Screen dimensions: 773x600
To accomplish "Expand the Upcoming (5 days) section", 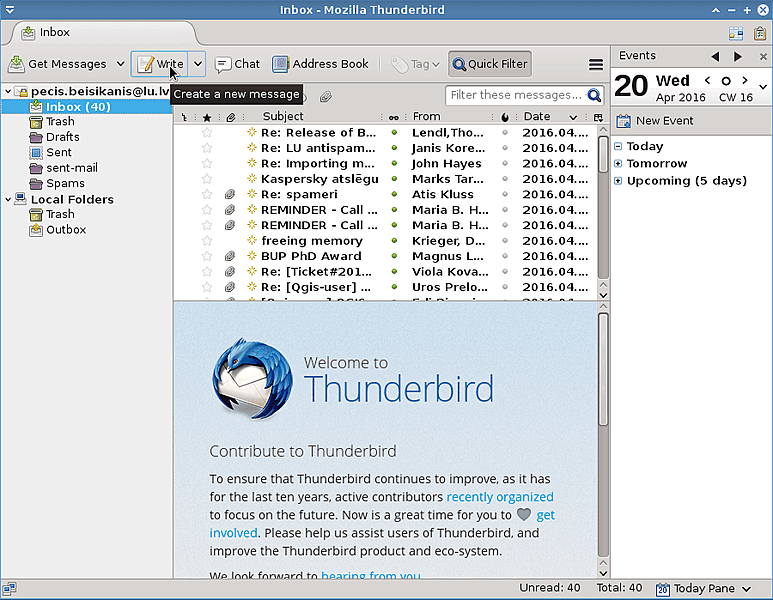I will tap(618, 181).
